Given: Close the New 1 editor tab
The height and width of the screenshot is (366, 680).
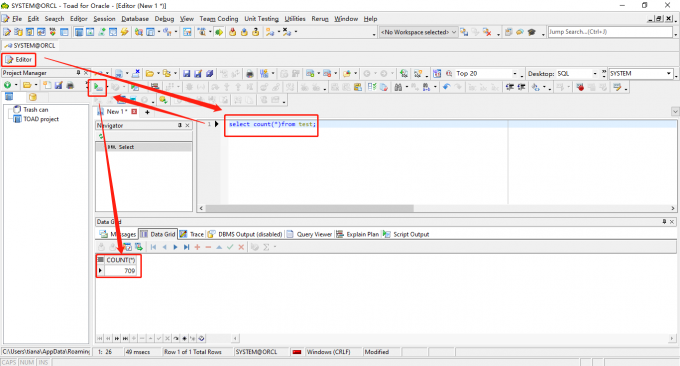Looking at the screenshot, I should tap(134, 111).
